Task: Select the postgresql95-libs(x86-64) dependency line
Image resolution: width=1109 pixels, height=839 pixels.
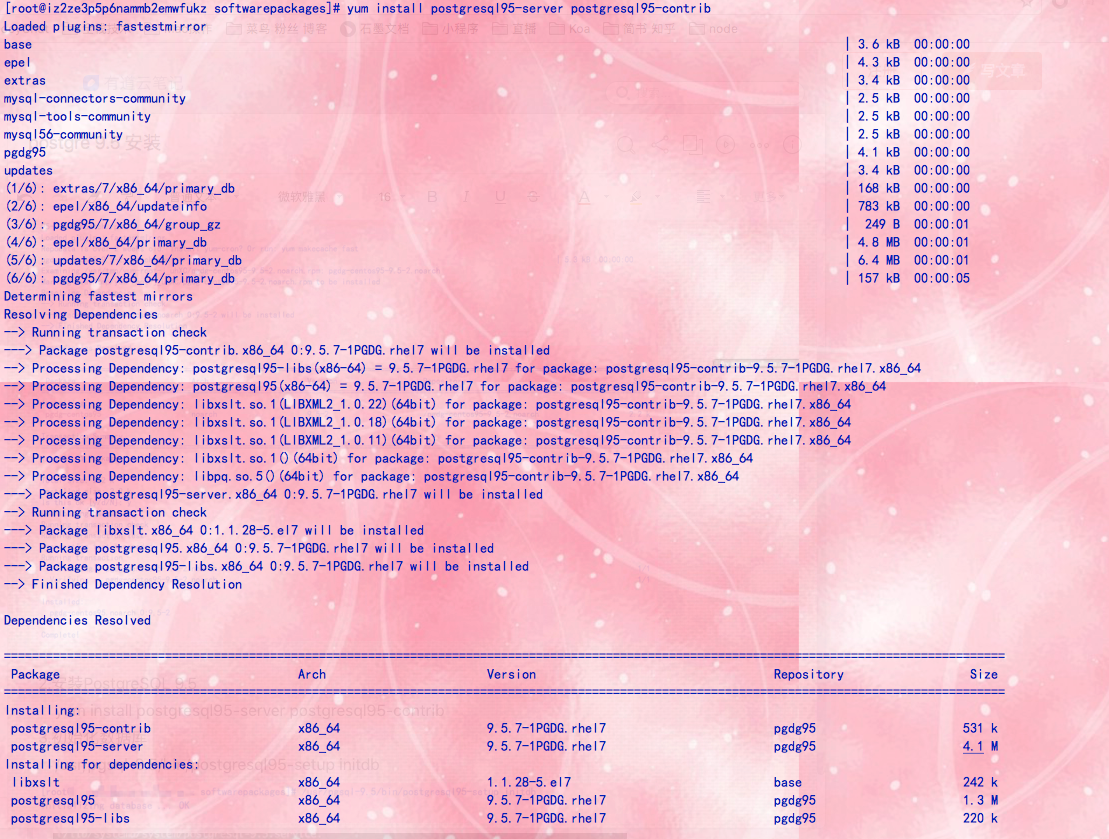Action: tap(463, 369)
